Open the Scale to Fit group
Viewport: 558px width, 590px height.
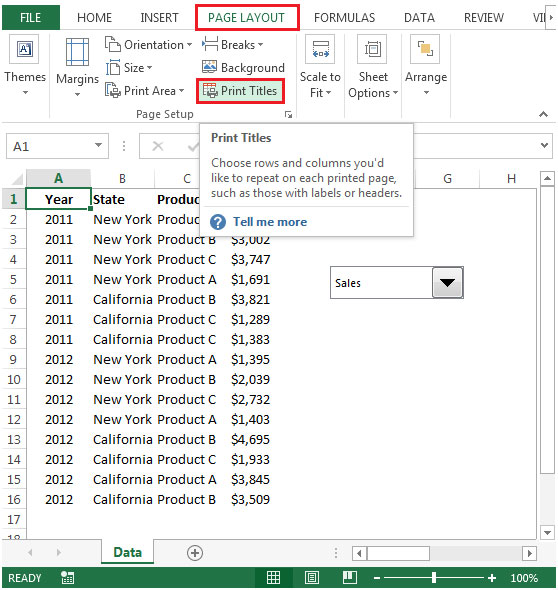coord(320,67)
